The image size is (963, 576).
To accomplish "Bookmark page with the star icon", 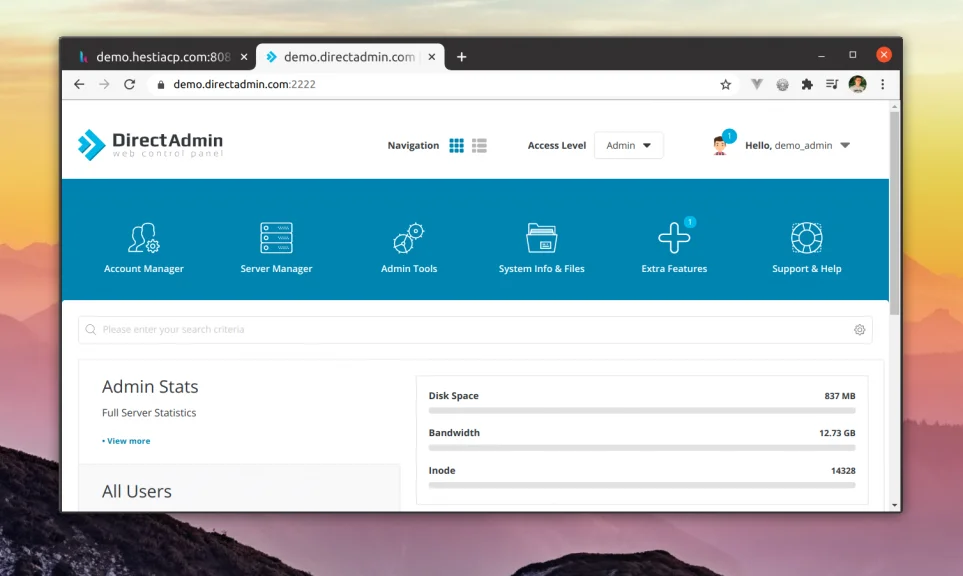I will point(725,85).
